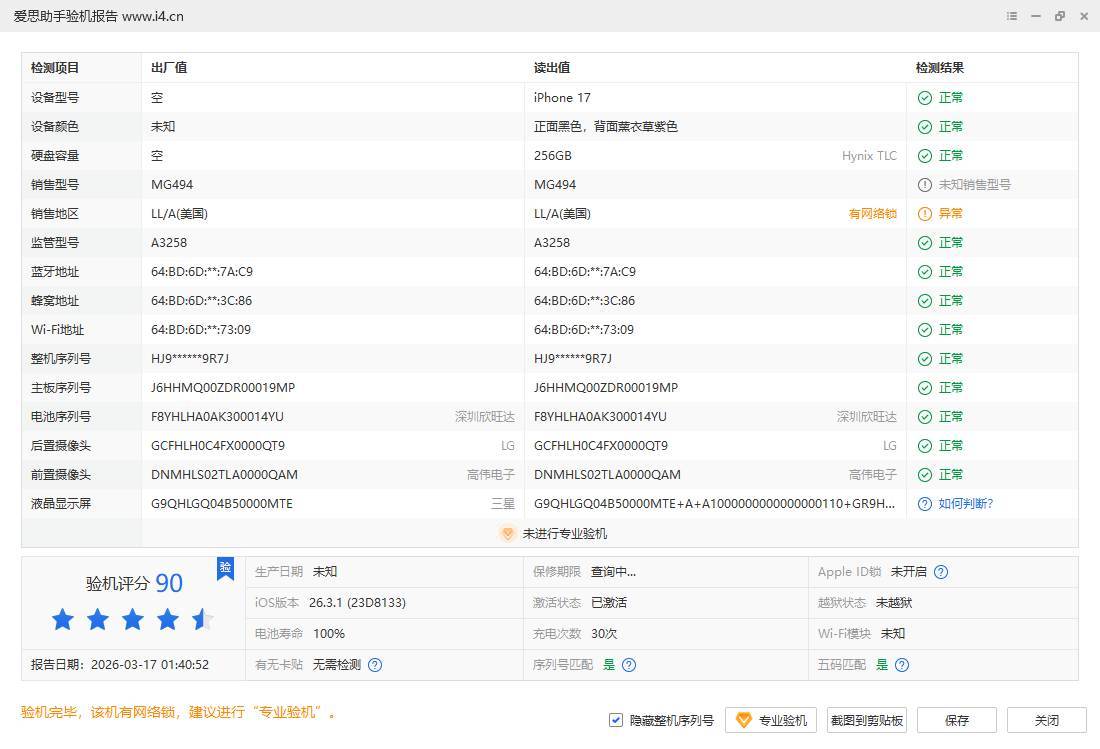1100x749 pixels.
Task: Click the orange warning icon for 销售地区
Action: click(925, 214)
